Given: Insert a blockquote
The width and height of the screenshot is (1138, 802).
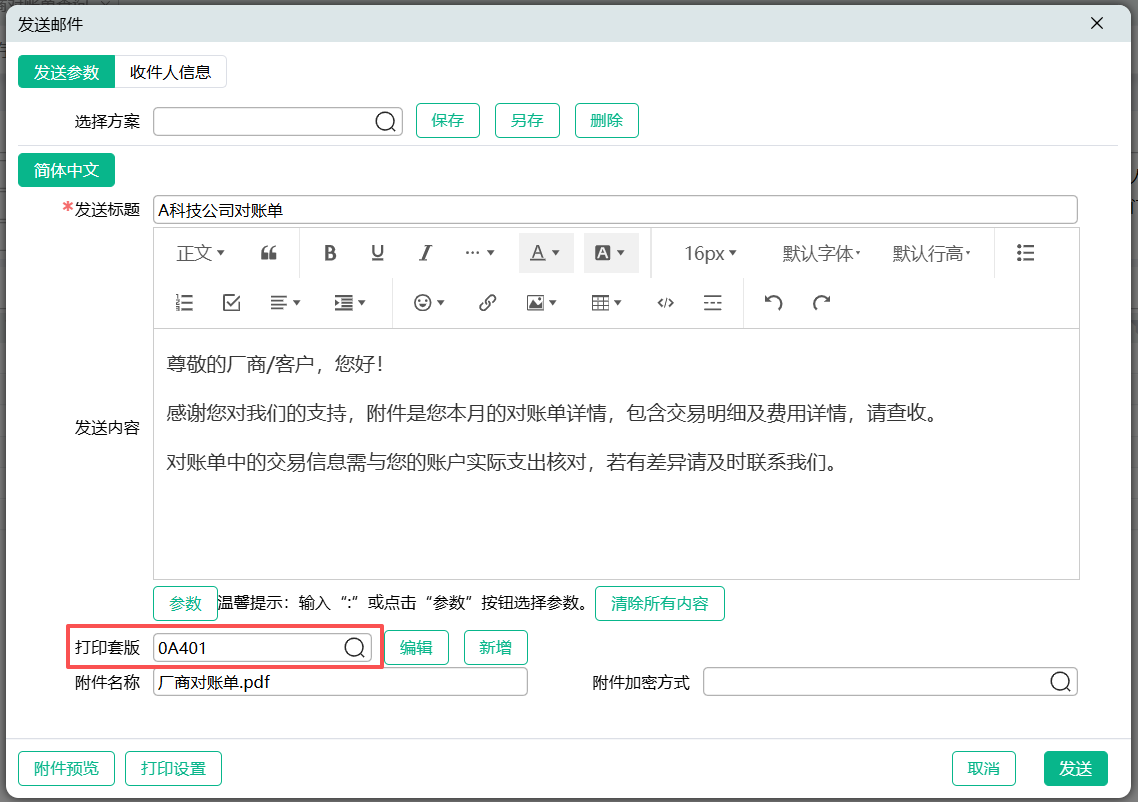Looking at the screenshot, I should (268, 253).
